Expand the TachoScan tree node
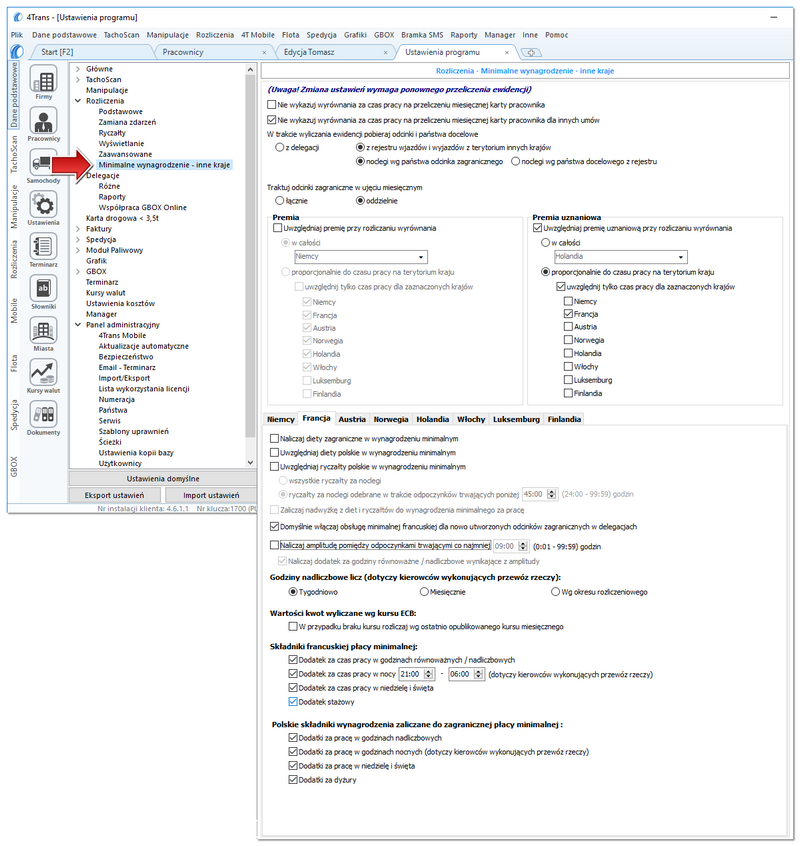This screenshot has height=846, width=800. click(78, 80)
